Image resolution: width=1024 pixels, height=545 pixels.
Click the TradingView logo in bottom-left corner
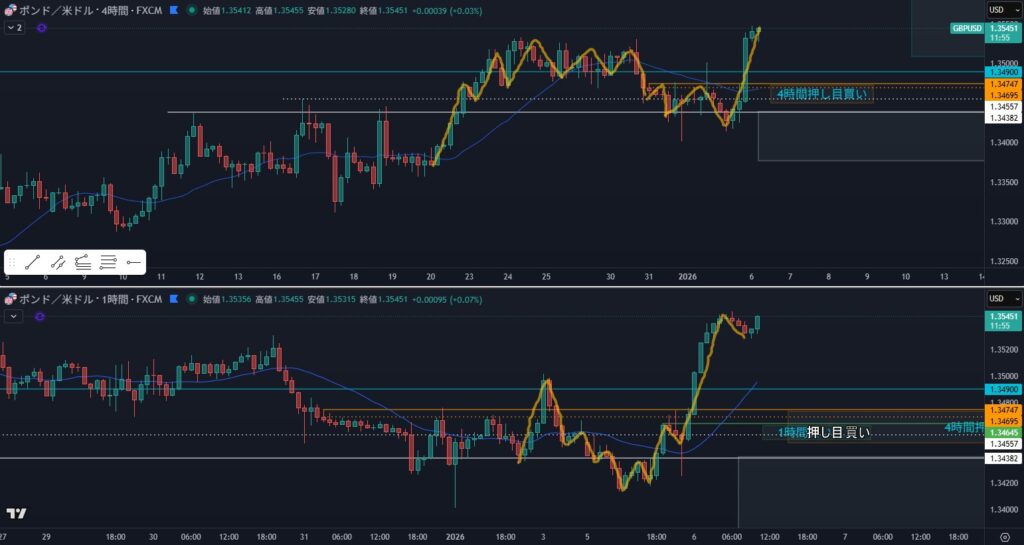click(16, 514)
